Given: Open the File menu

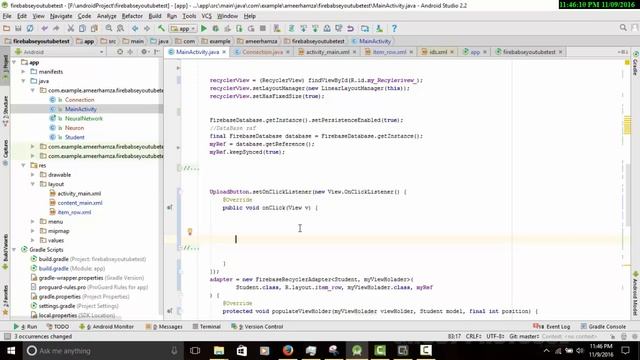Looking at the screenshot, I should coord(7,16).
